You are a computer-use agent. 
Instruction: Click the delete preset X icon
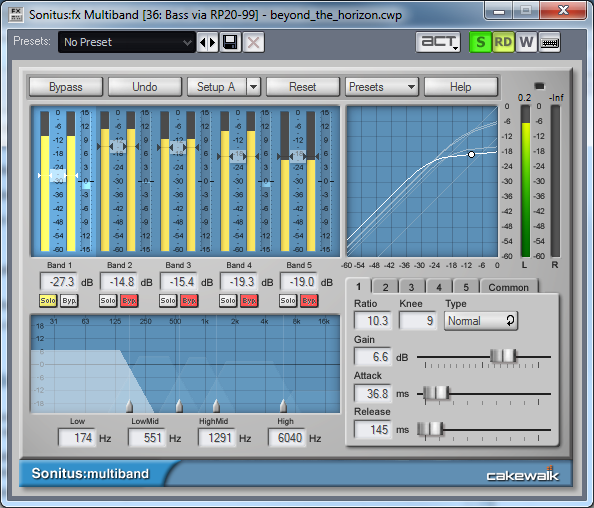[x=253, y=42]
